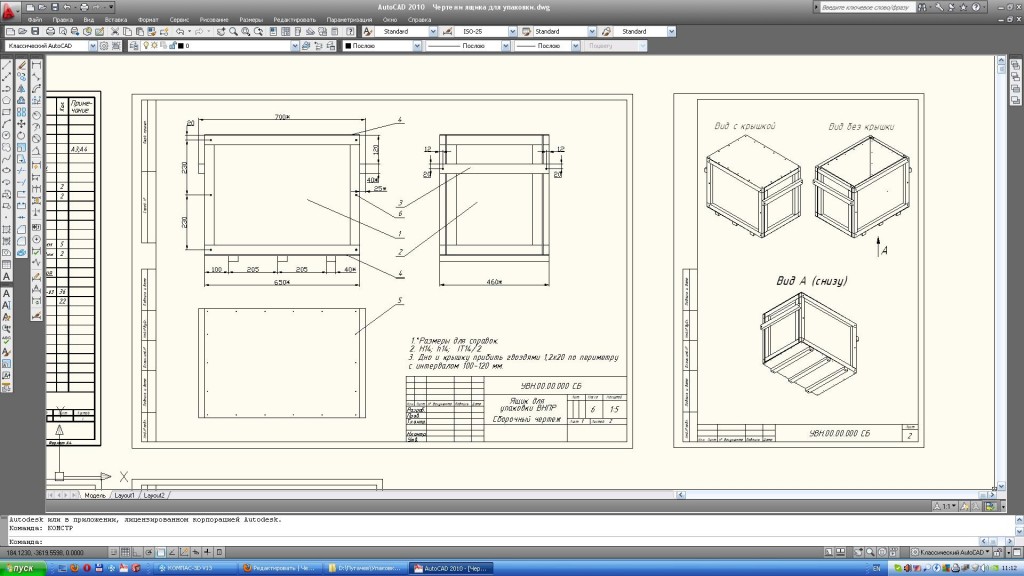Click the Zoom realtime magnifier icon
Image resolution: width=1024 pixels, height=576 pixels.
click(233, 31)
